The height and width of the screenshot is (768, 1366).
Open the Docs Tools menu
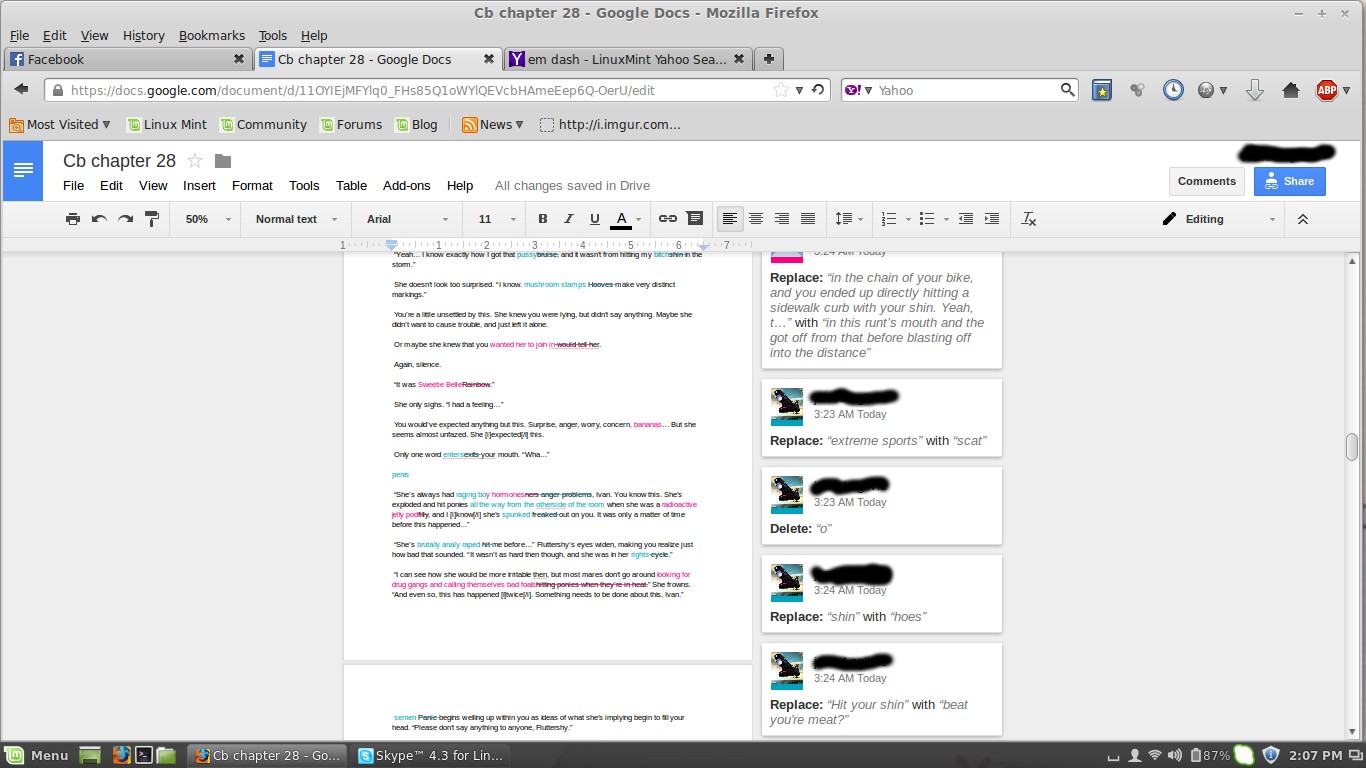304,185
